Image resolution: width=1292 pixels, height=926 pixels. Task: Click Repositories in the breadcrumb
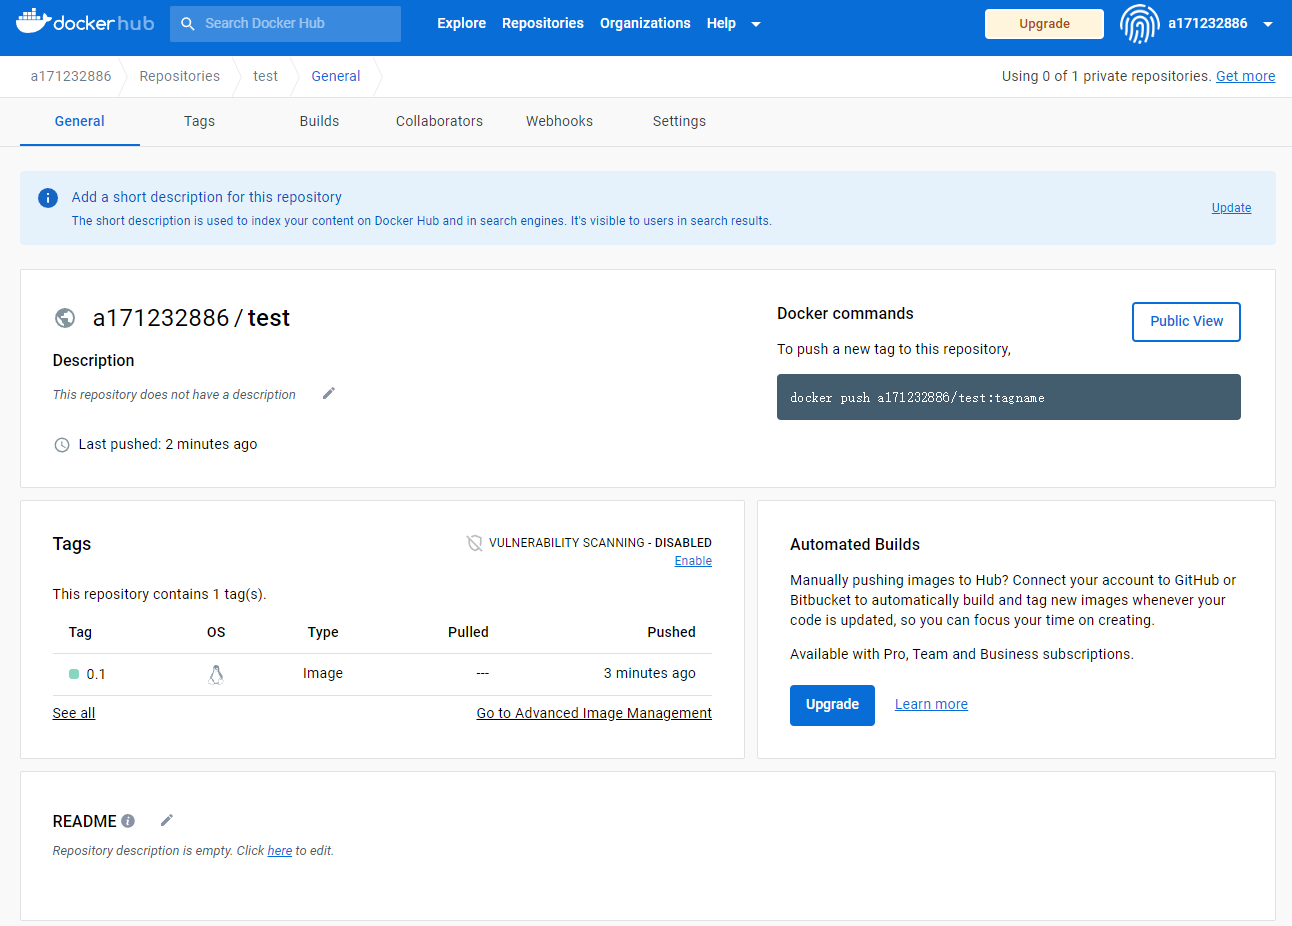pyautogui.click(x=180, y=76)
